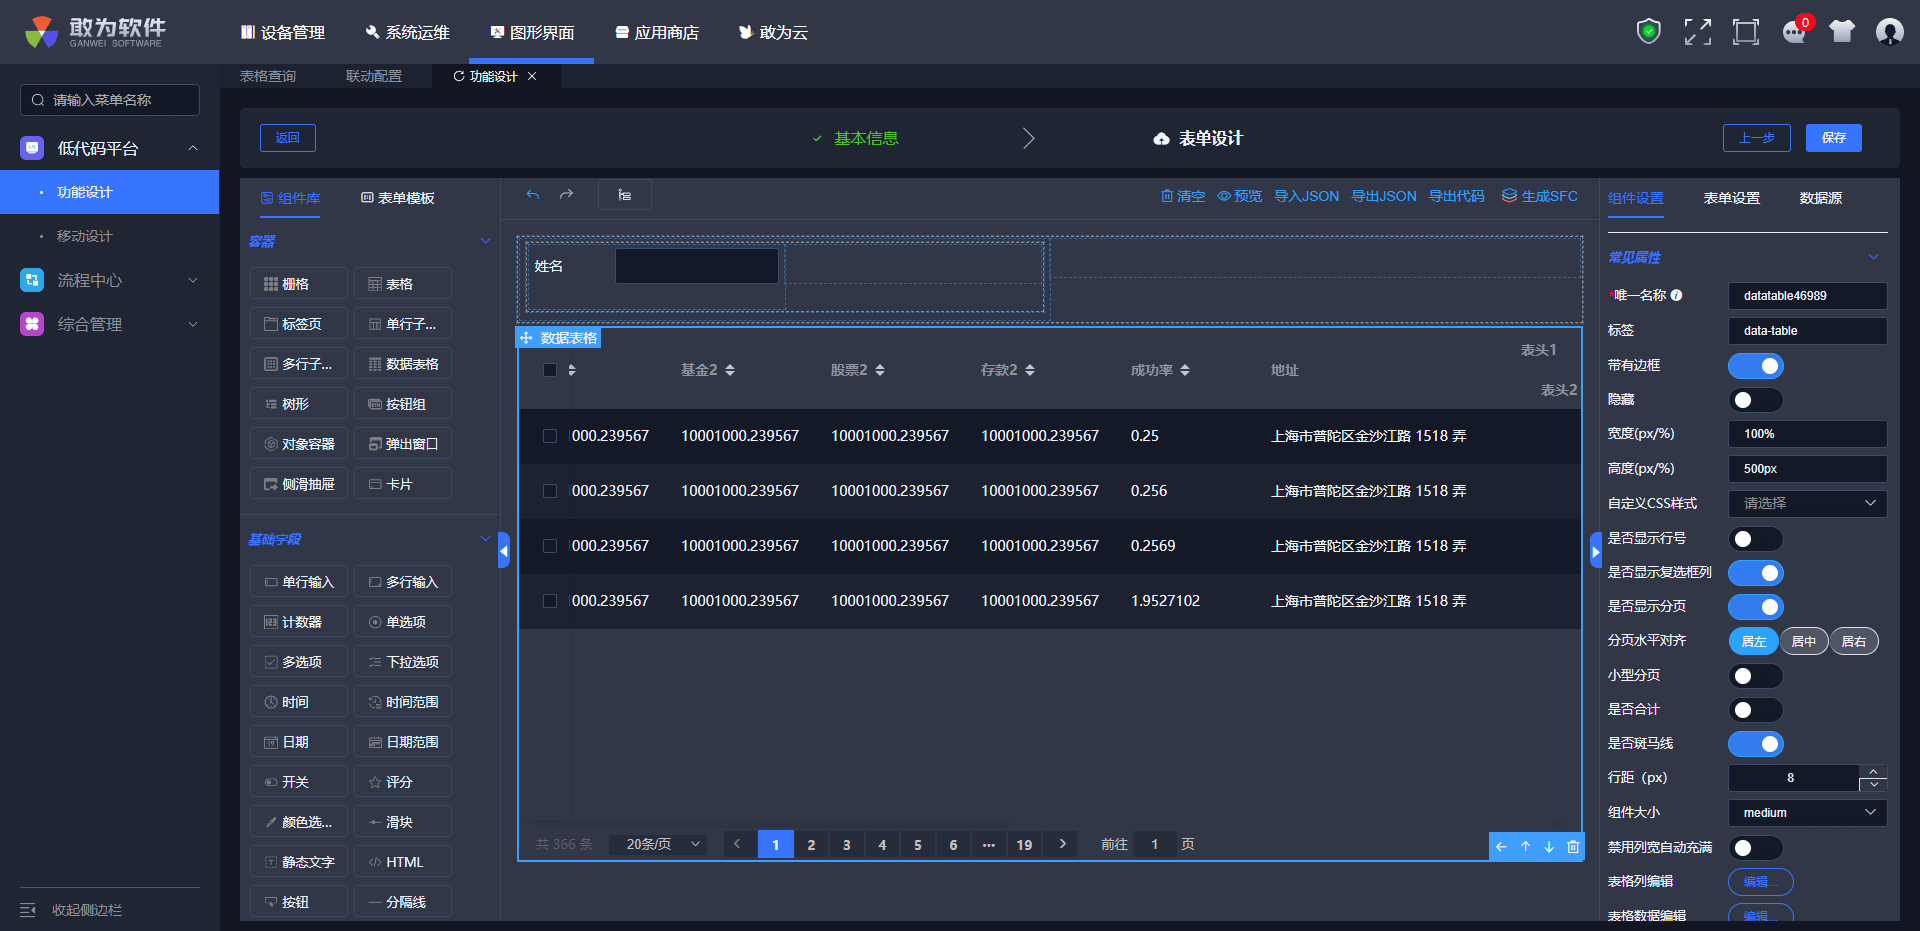Click the security shield icon in header
Viewport: 1920px width, 931px height.
1648,32
